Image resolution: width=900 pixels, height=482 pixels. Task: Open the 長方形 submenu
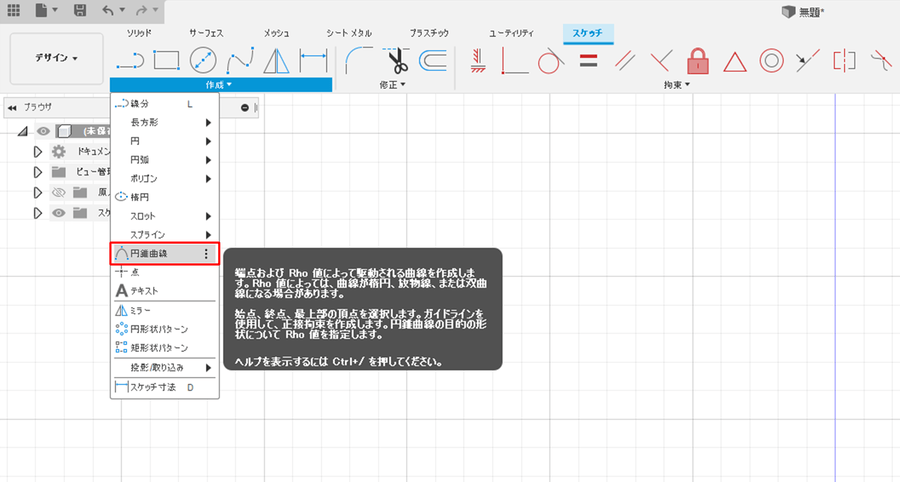pos(165,122)
